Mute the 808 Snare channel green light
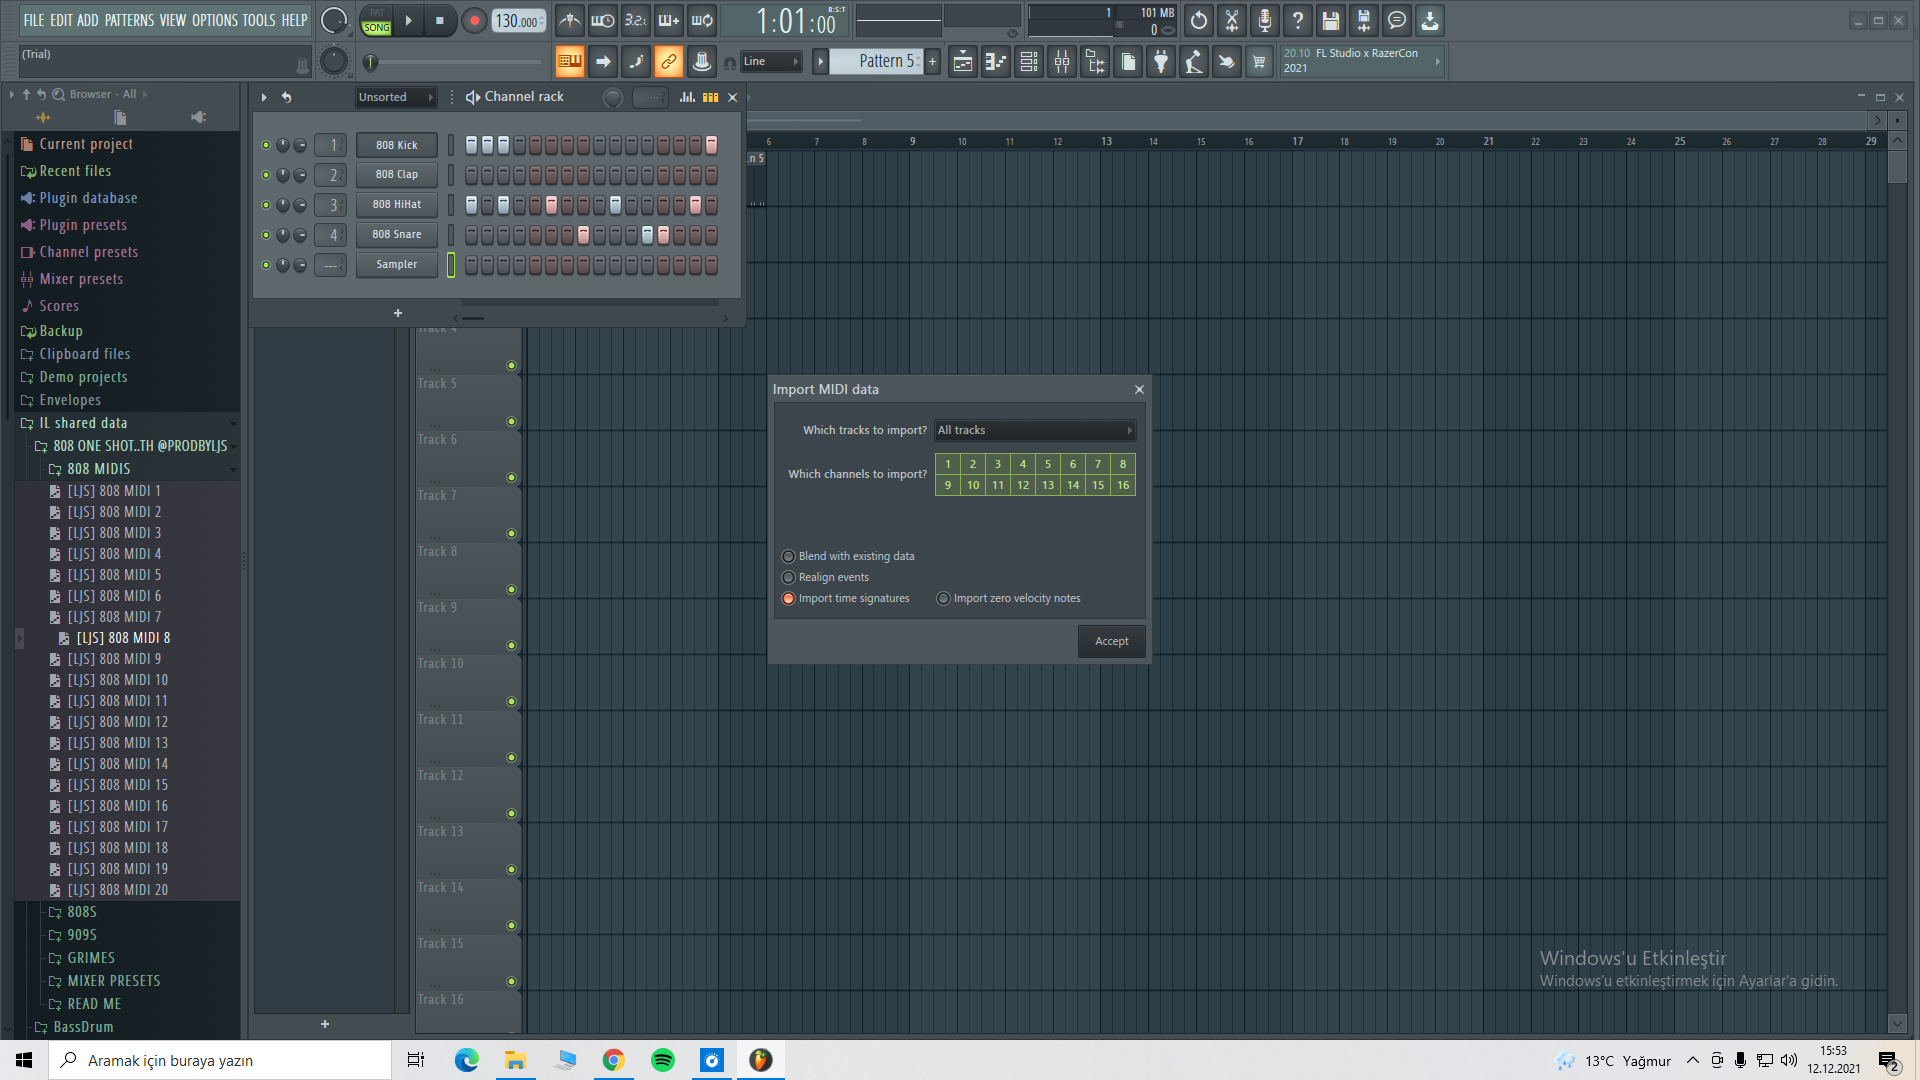1920x1080 pixels. [266, 235]
